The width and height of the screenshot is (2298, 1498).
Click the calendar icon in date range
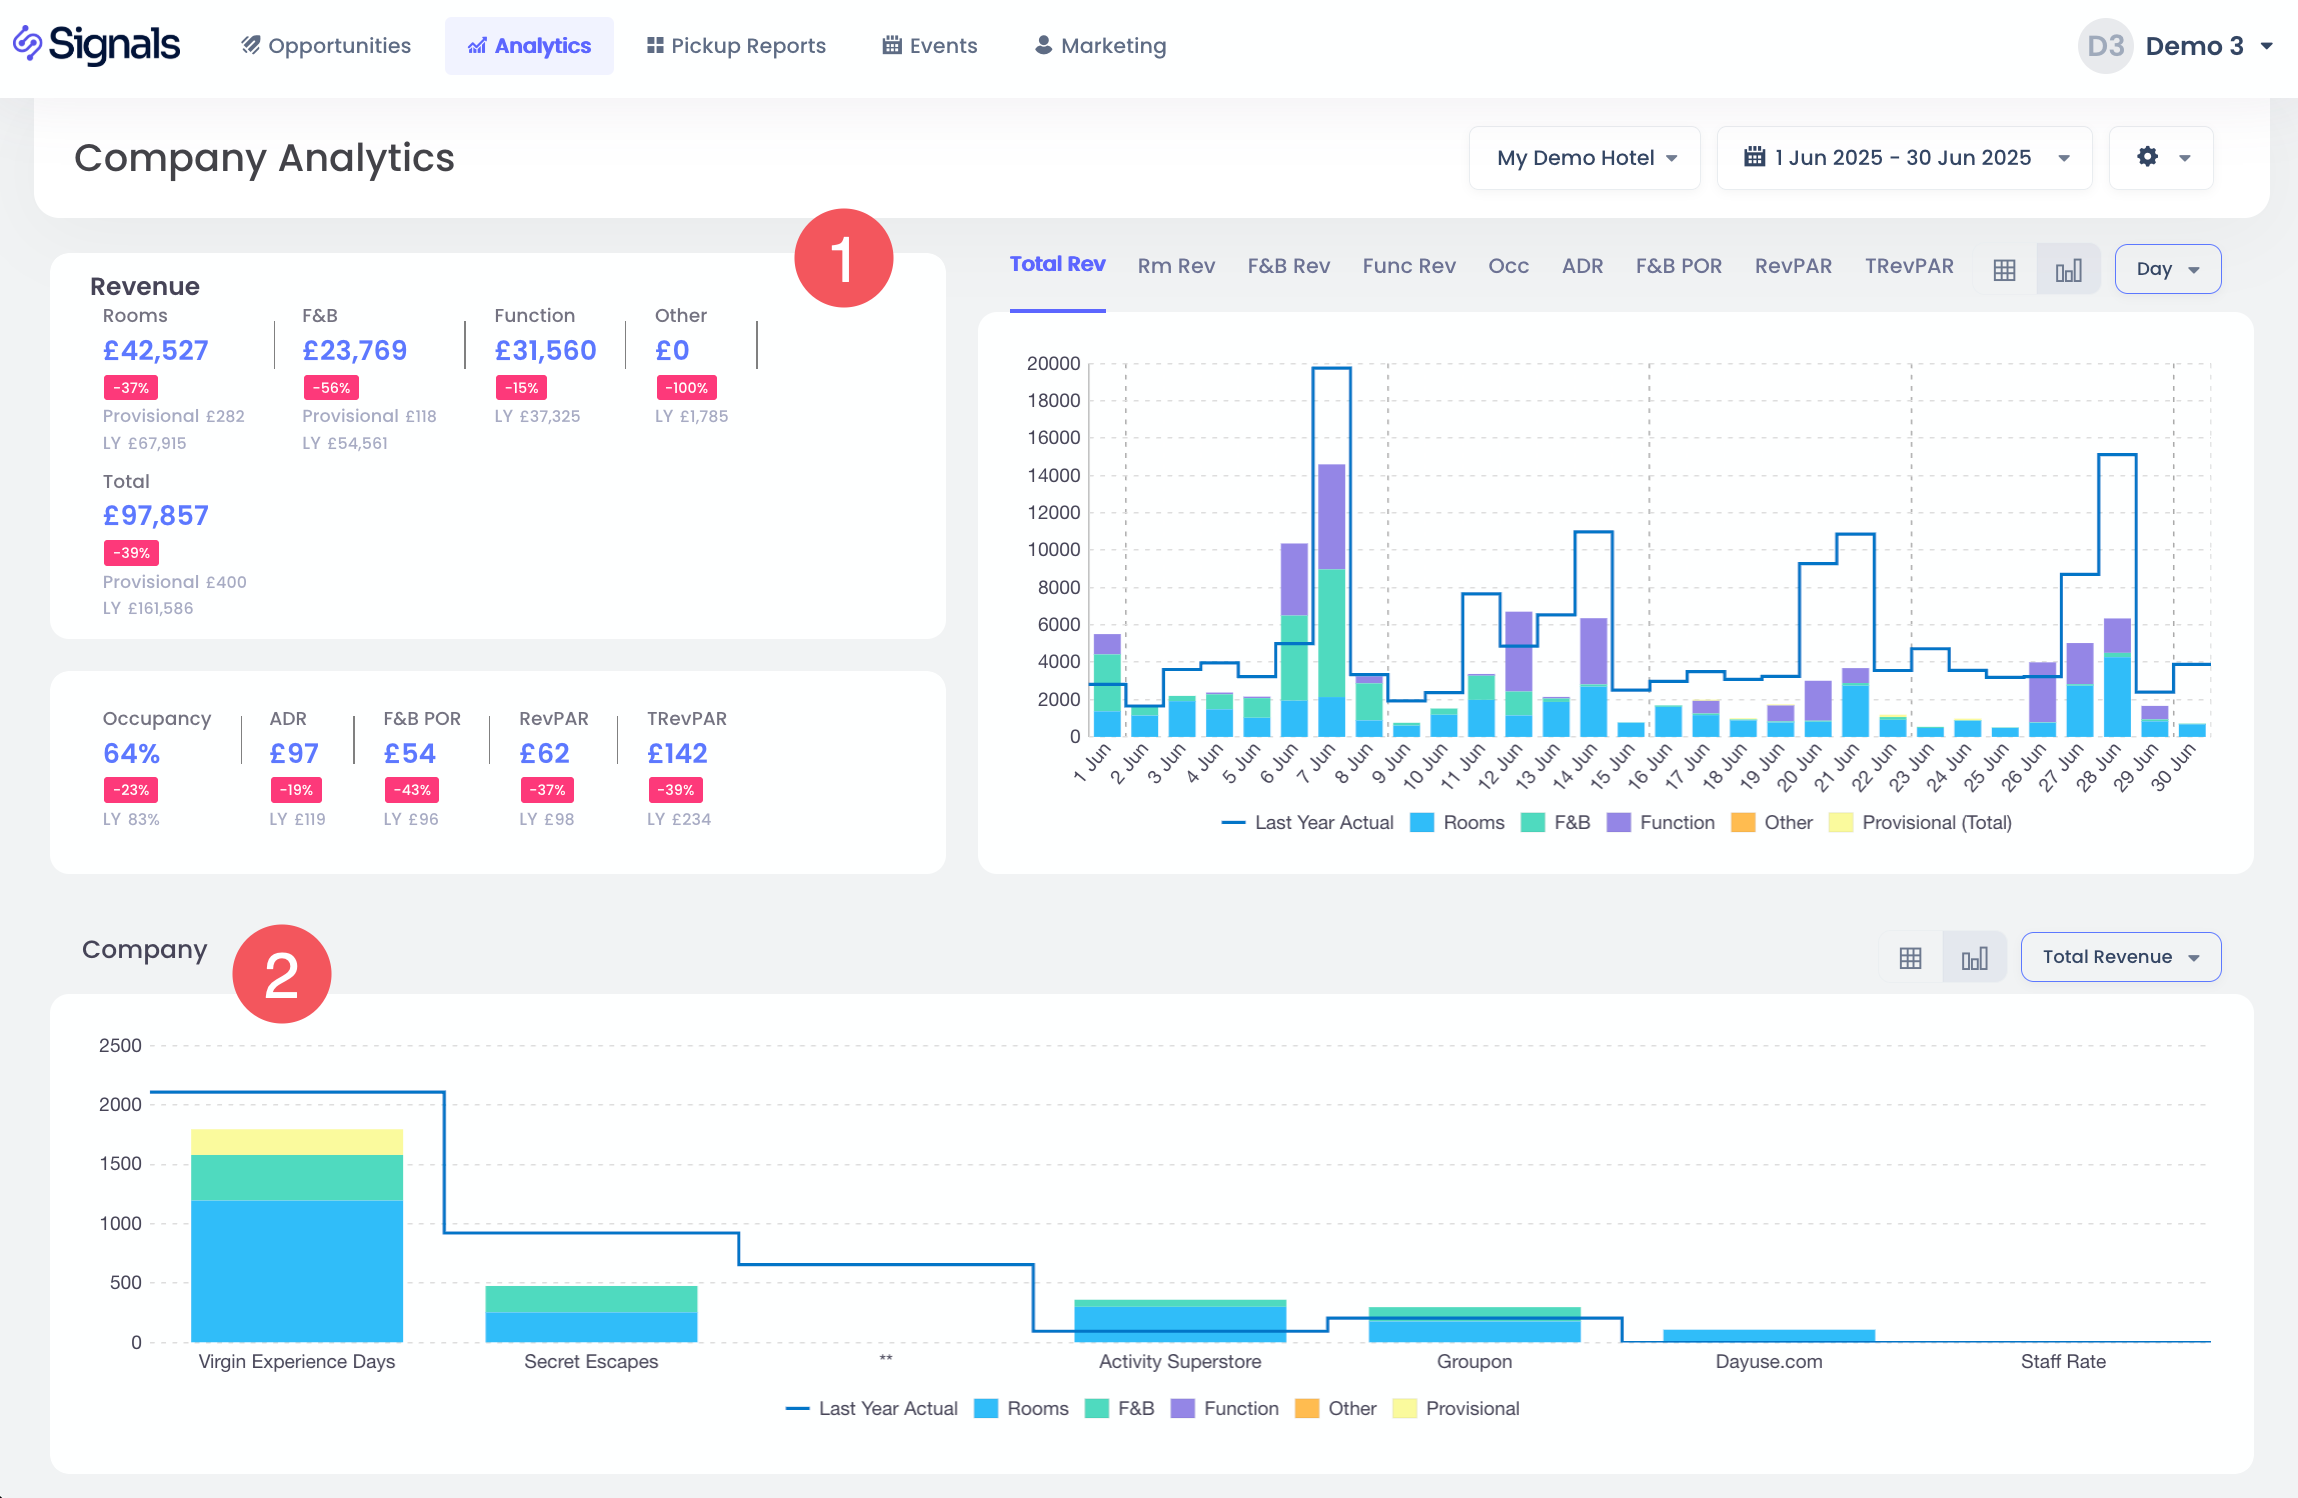point(1754,158)
